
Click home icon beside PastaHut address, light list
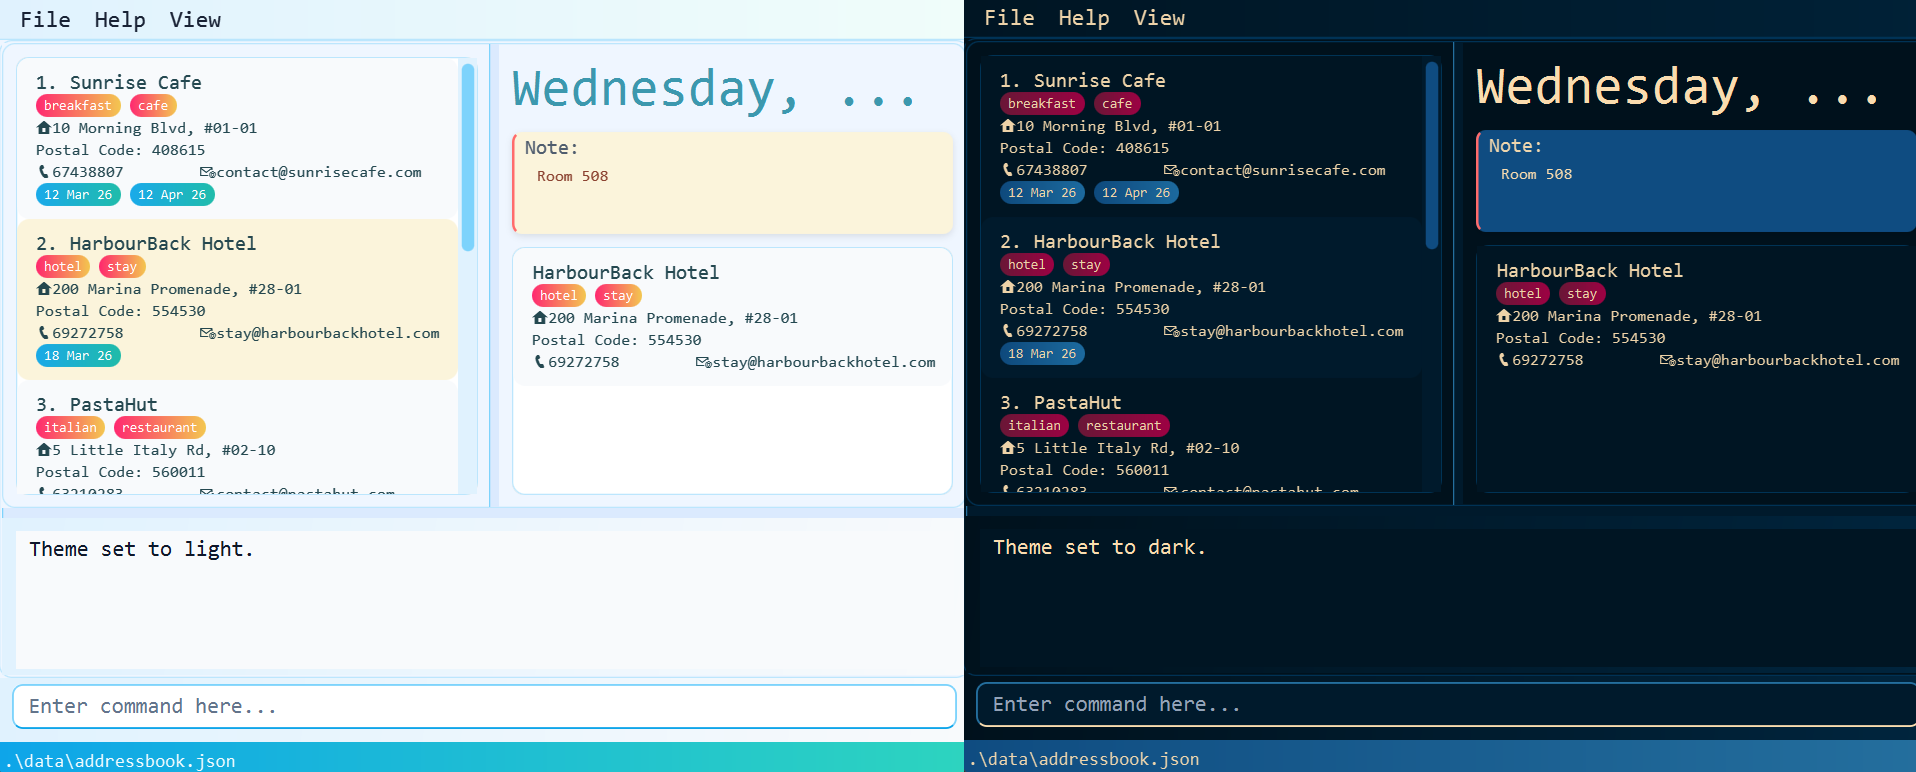click(43, 450)
